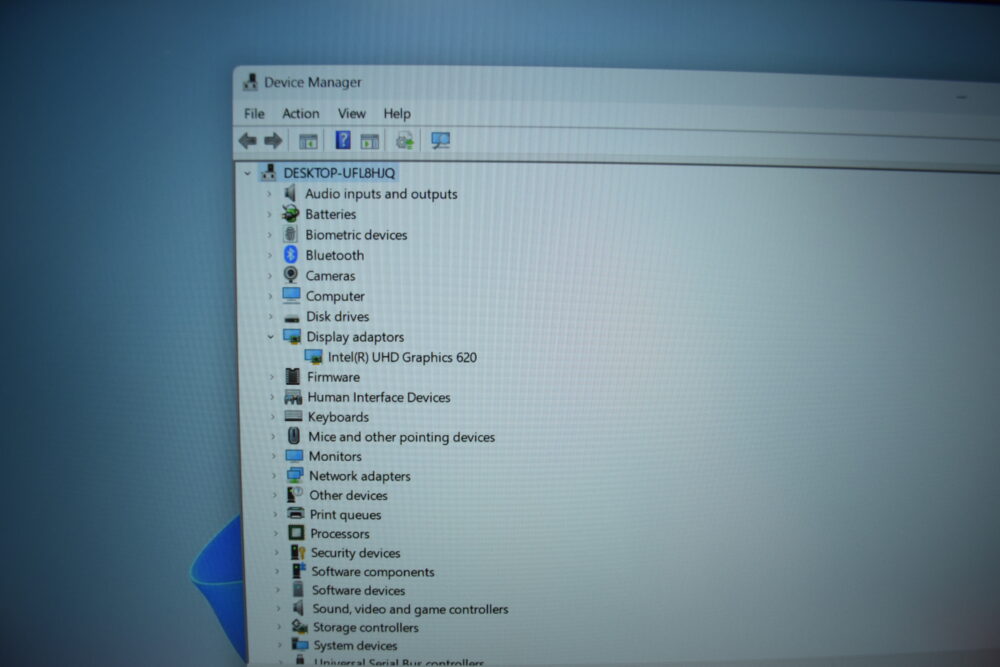Click the Back arrow toolbar icon
The height and width of the screenshot is (667, 1000).
point(247,140)
